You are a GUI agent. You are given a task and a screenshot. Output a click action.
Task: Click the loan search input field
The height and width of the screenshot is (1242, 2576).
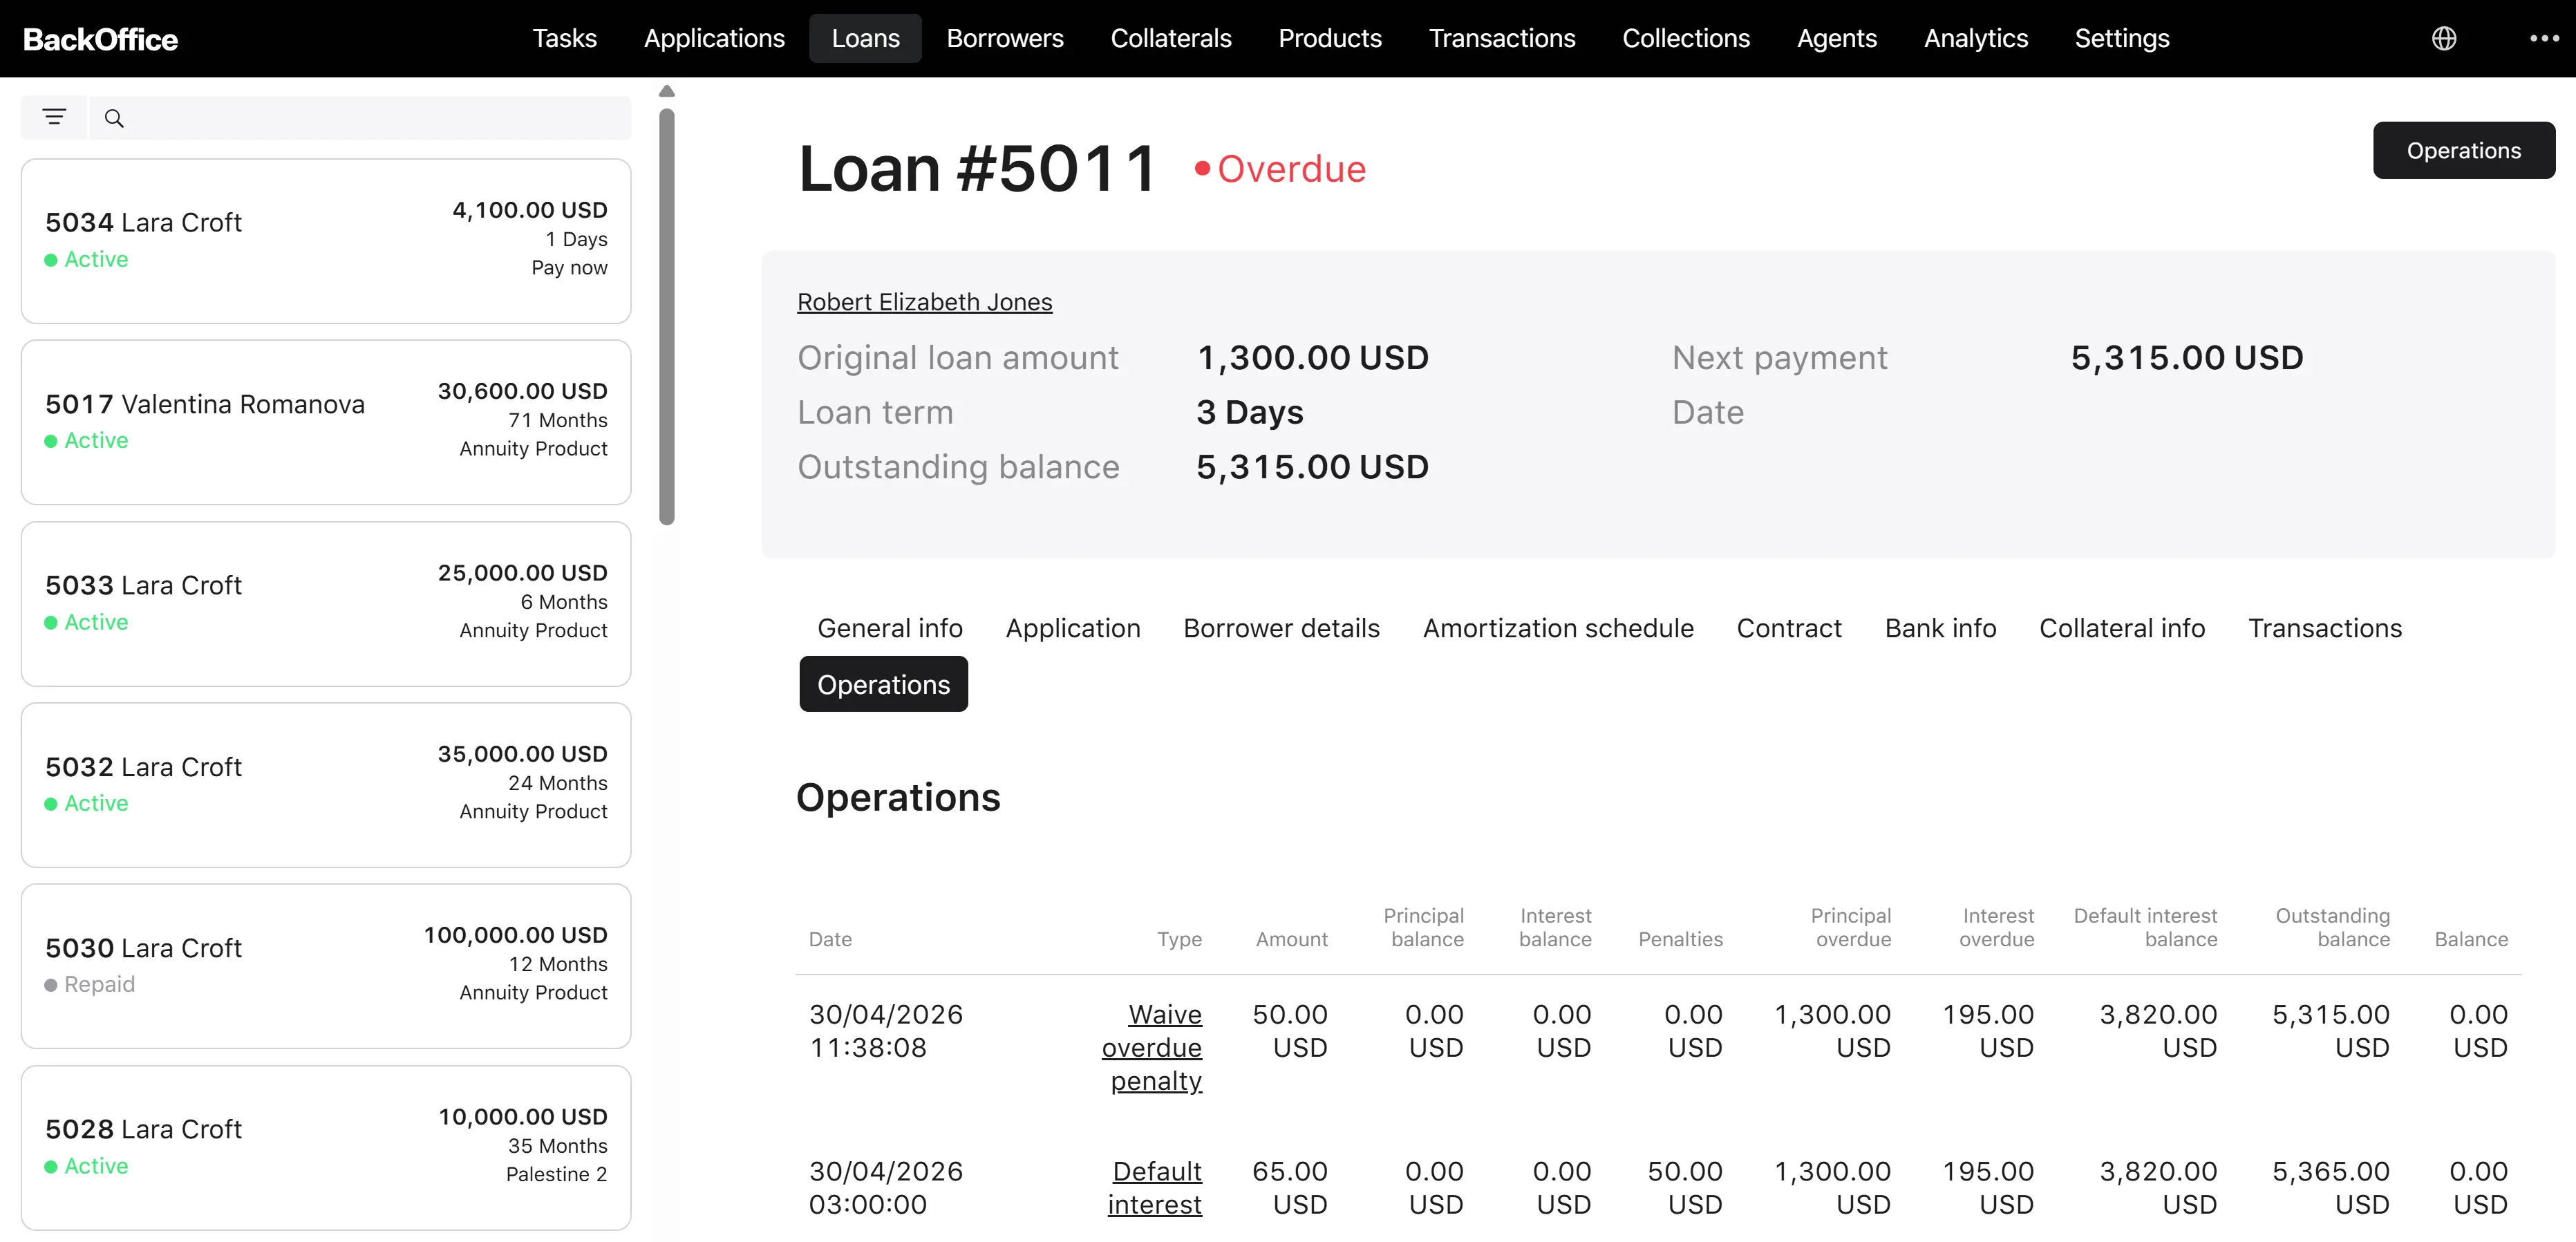pyautogui.click(x=360, y=118)
